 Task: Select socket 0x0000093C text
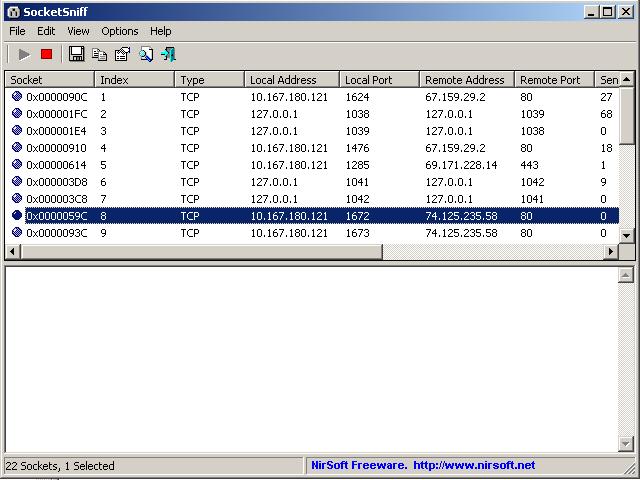pos(57,233)
